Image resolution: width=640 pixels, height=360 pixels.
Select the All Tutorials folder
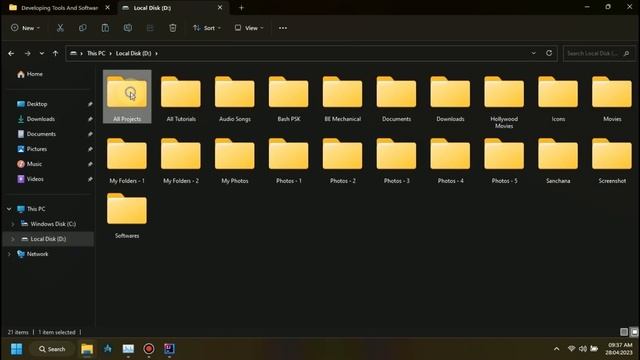(x=181, y=98)
